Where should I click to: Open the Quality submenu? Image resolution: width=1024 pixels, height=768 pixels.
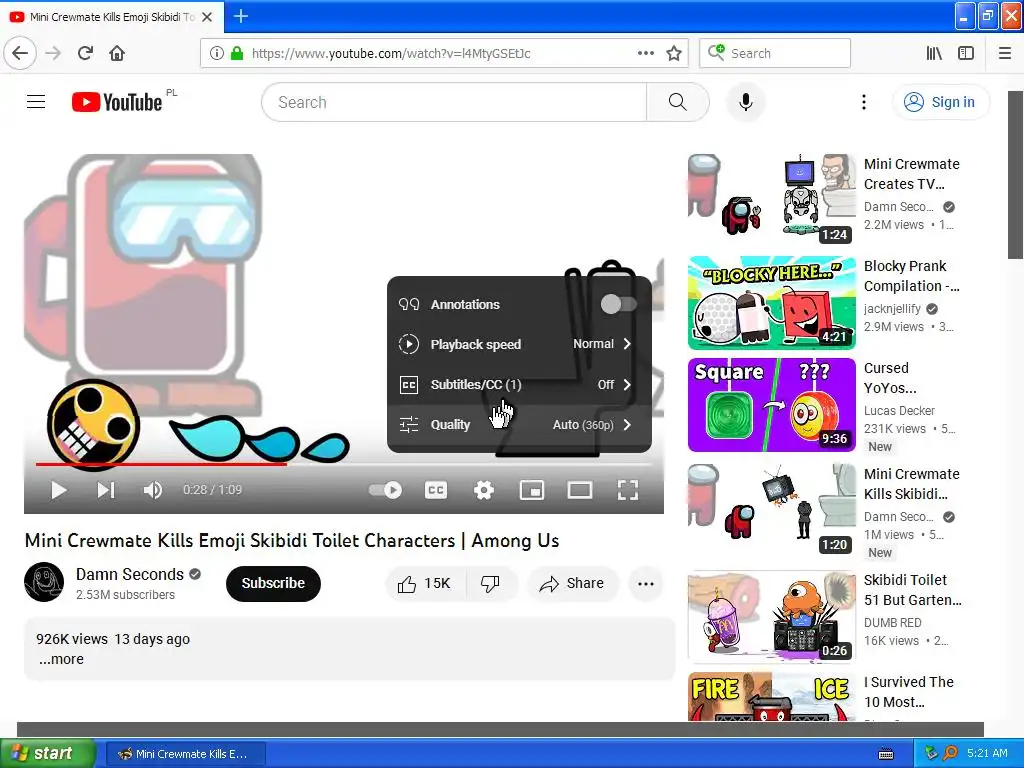pos(519,424)
